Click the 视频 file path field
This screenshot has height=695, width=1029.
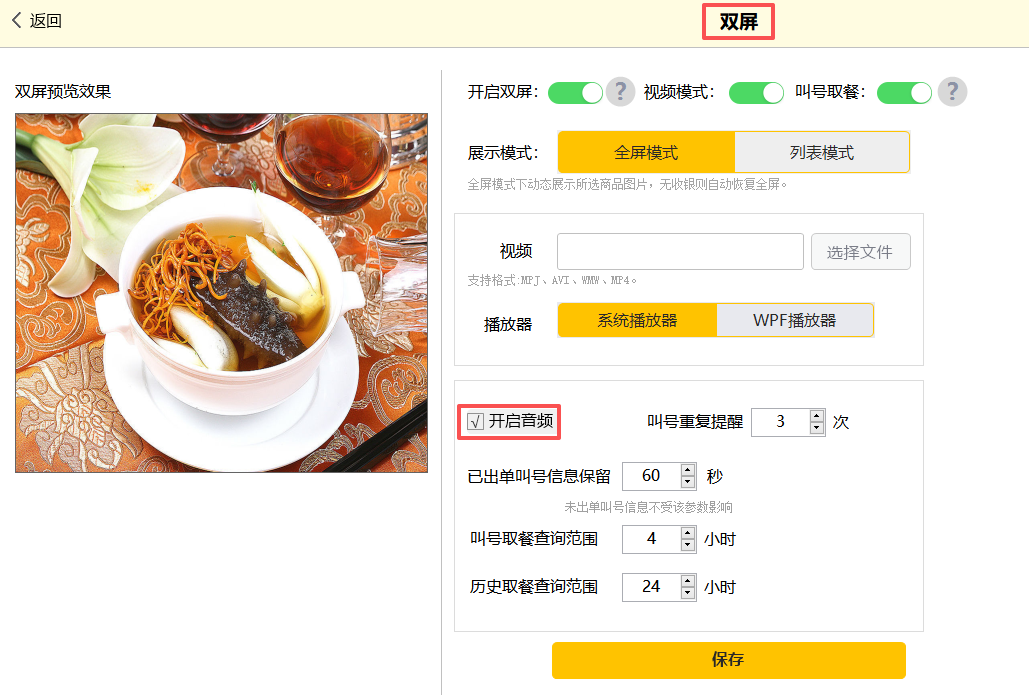coord(680,252)
